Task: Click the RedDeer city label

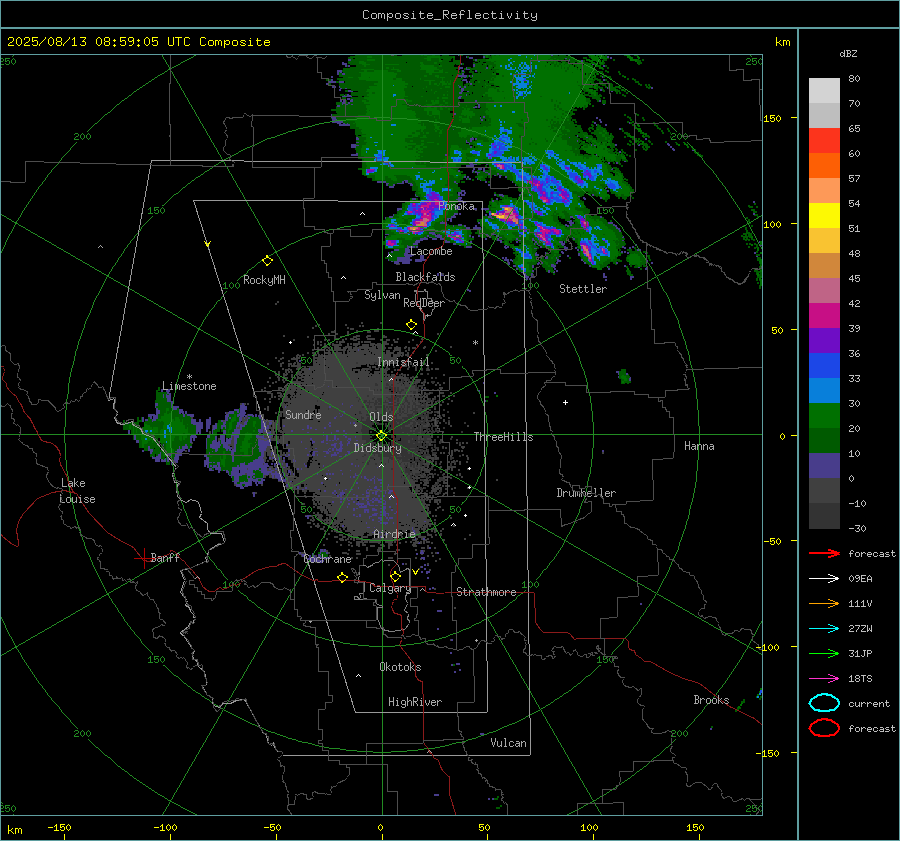Action: coord(424,303)
